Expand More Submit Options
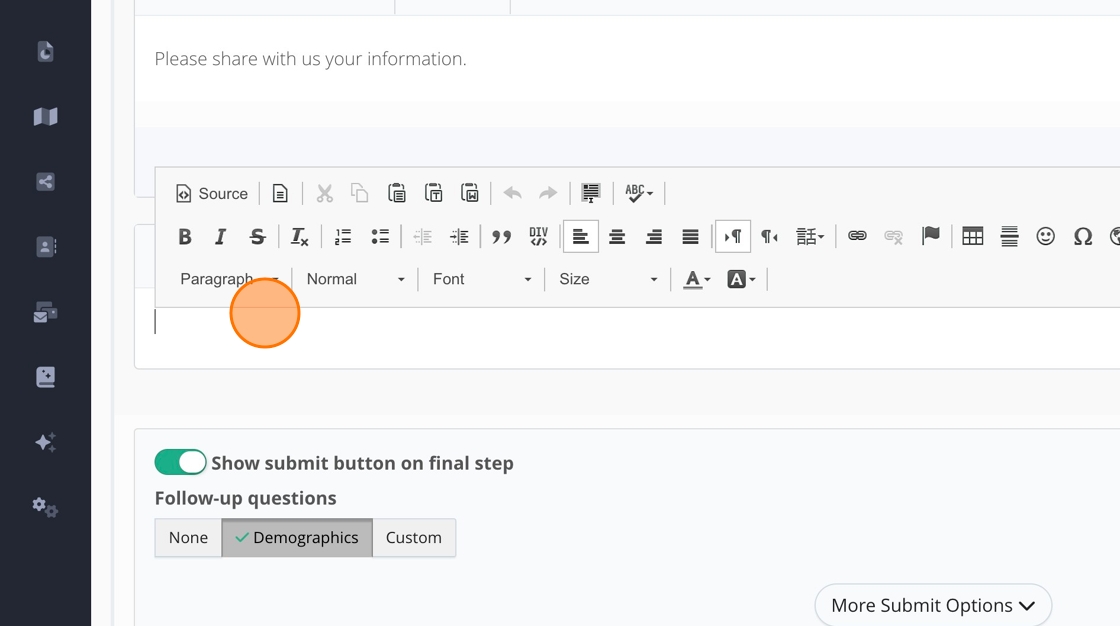 click(x=933, y=605)
